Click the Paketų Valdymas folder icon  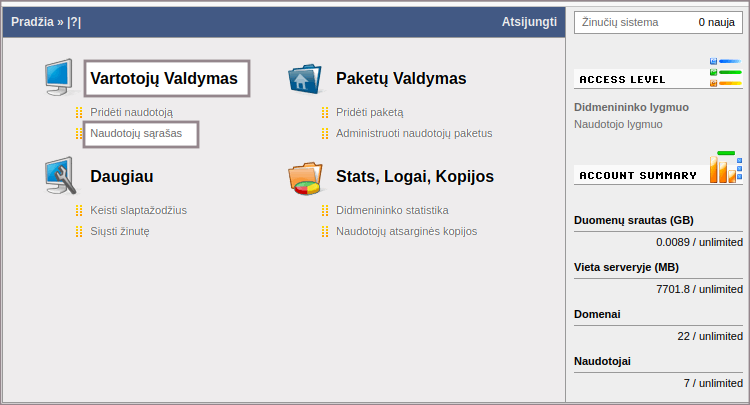point(304,78)
